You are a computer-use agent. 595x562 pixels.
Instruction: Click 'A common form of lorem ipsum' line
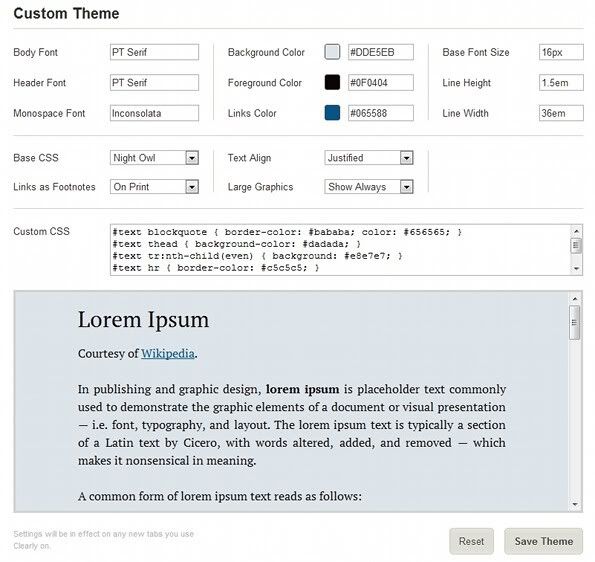(x=220, y=496)
